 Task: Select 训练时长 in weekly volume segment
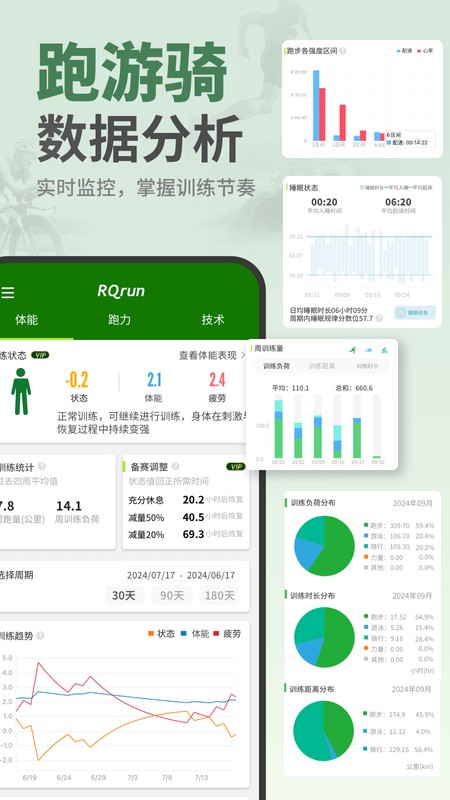coord(368,366)
